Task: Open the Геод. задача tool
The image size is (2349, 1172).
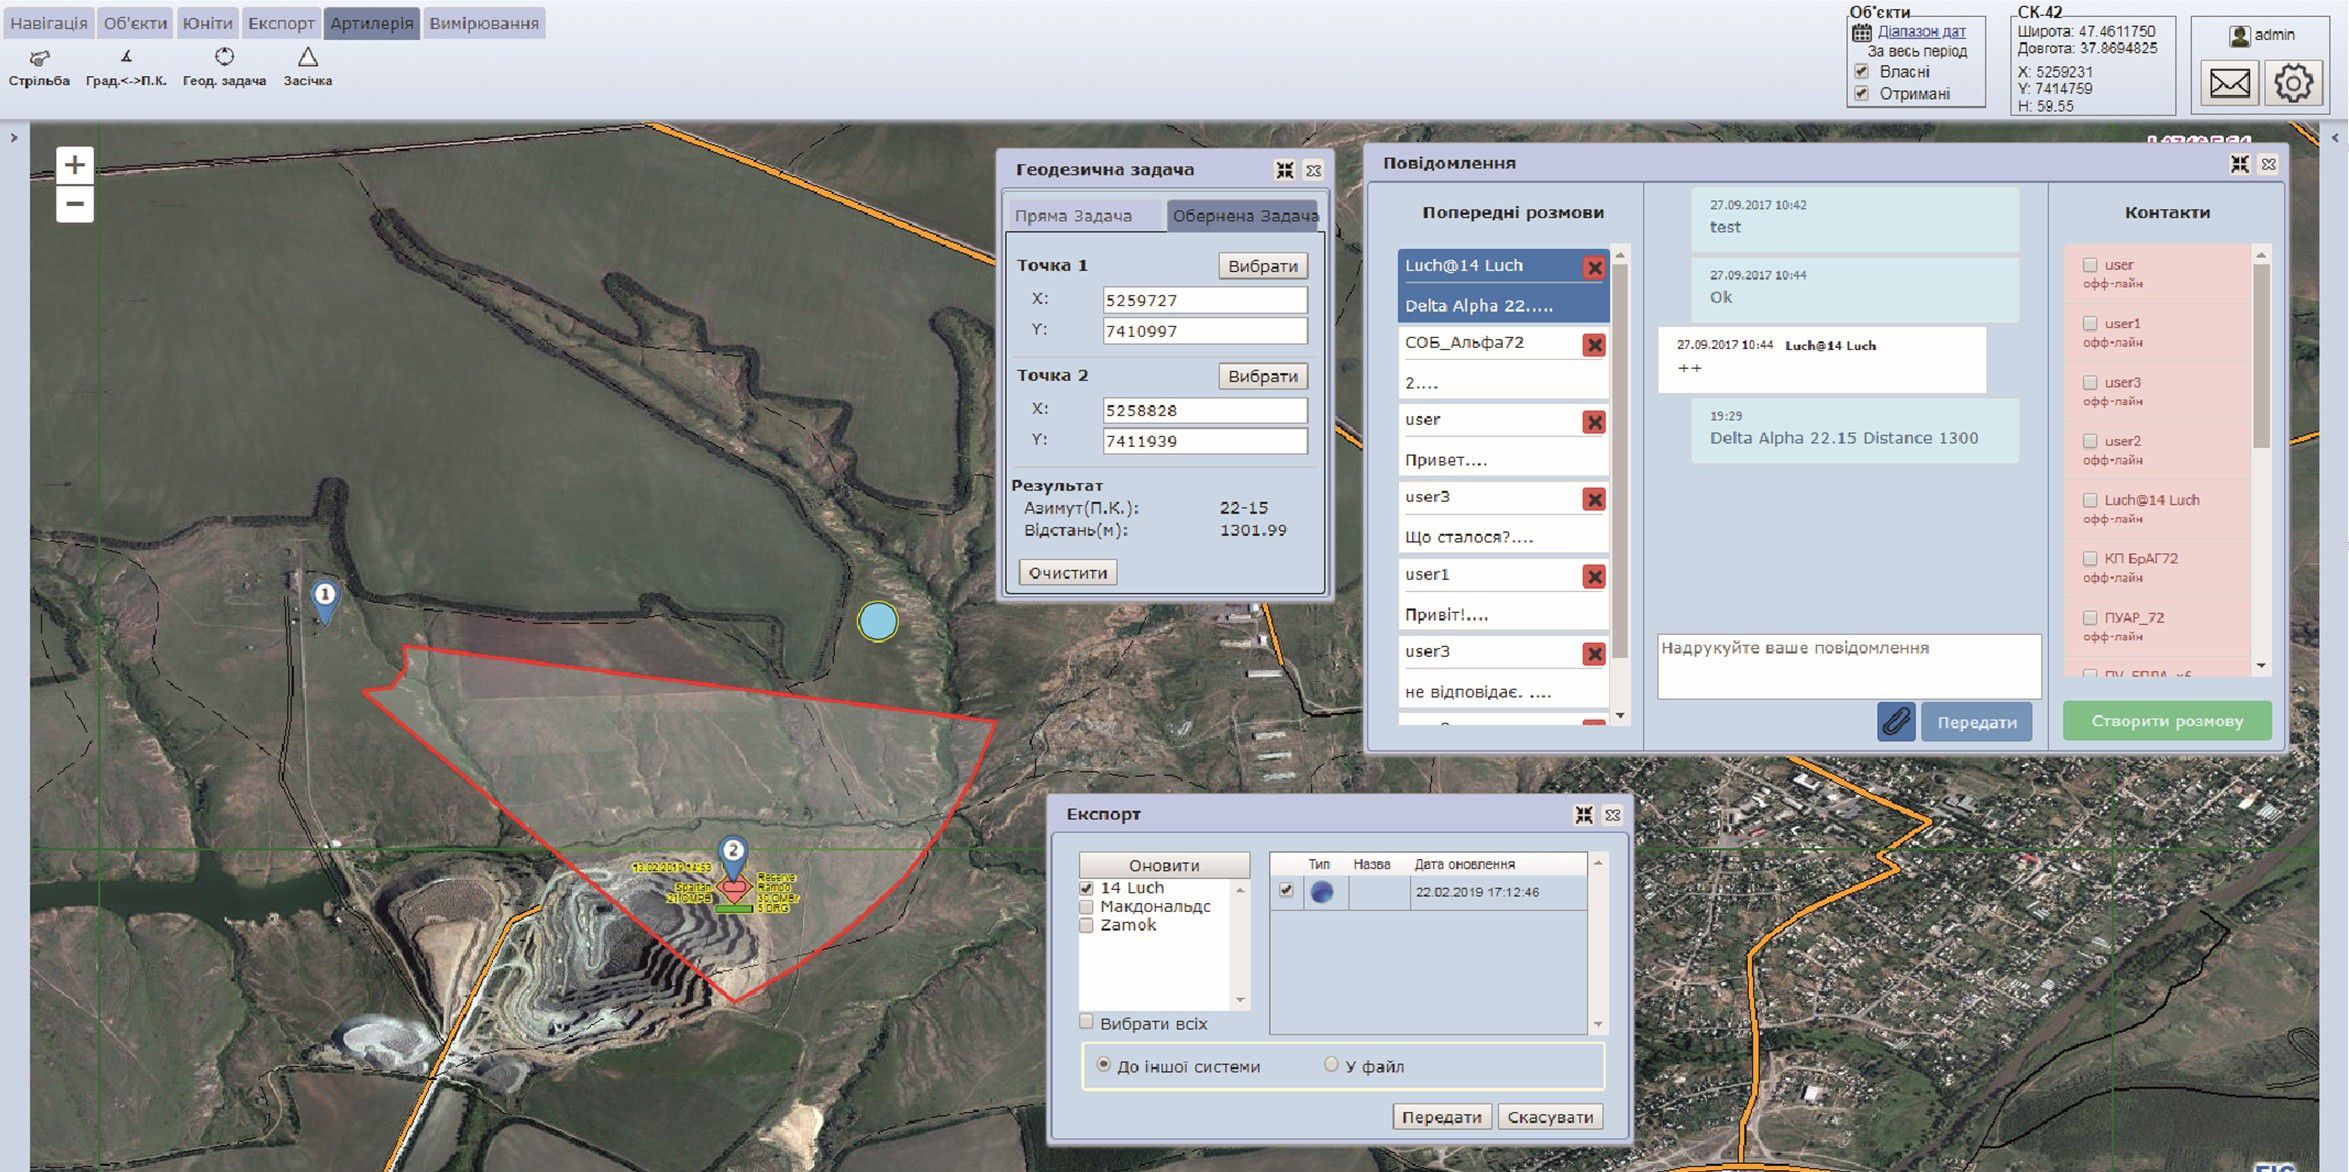Action: point(224,58)
